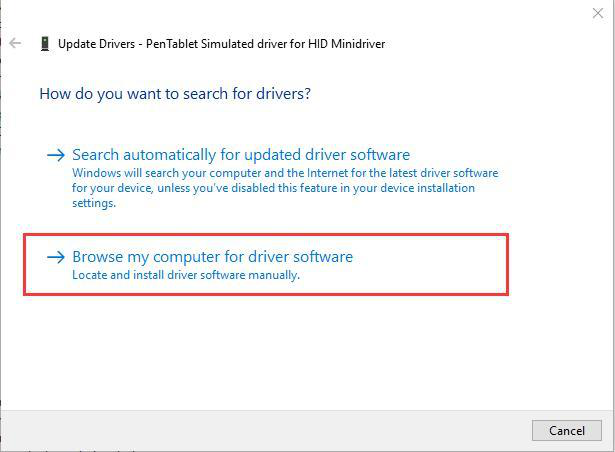This screenshot has height=452, width=615.
Task: Click the 'How do you want to search' heading
Action: click(x=174, y=94)
